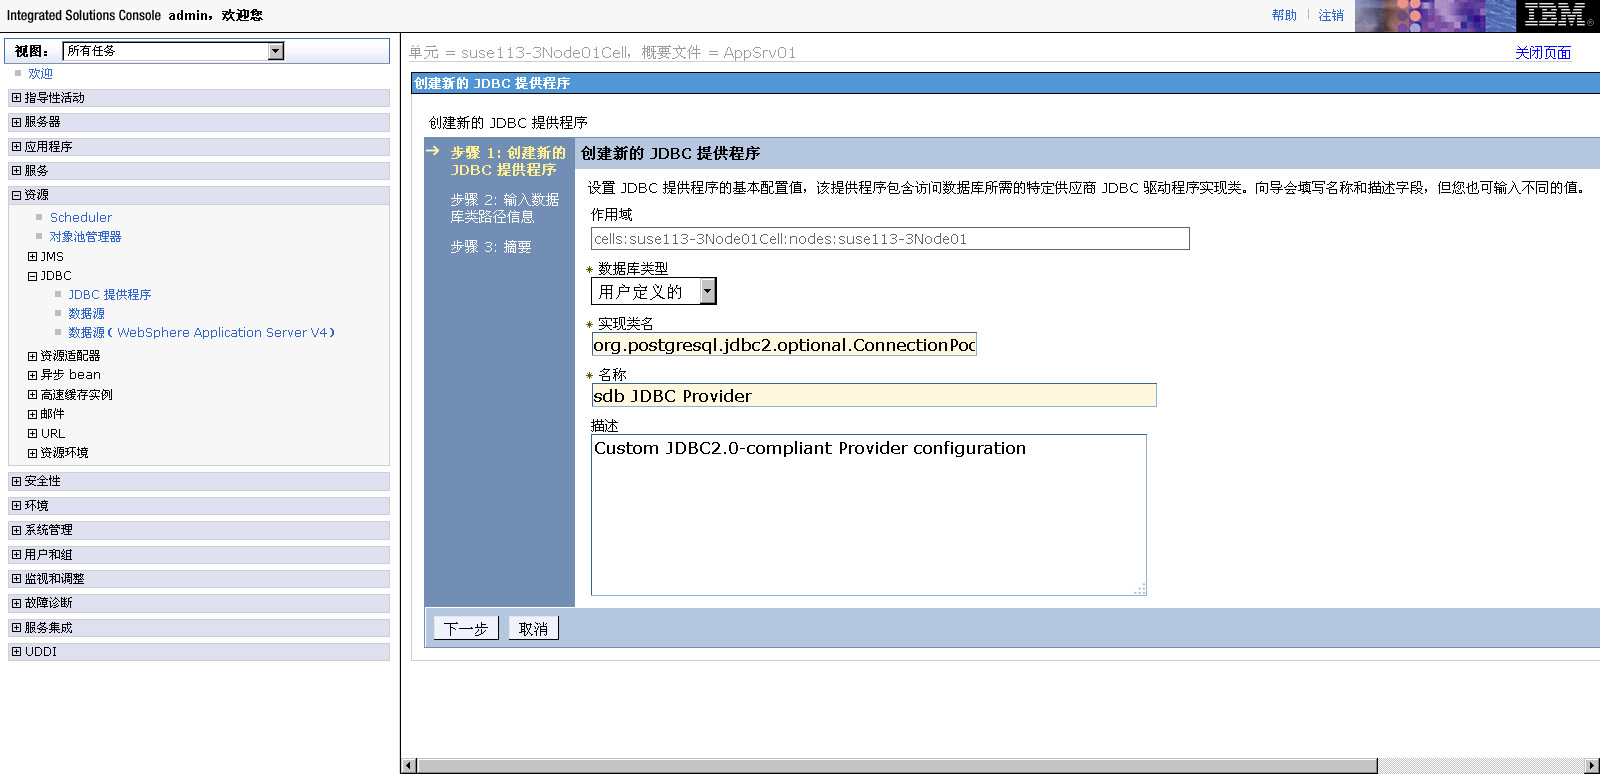Open the 欢迎 link
This screenshot has width=1600, height=774.
(40, 74)
